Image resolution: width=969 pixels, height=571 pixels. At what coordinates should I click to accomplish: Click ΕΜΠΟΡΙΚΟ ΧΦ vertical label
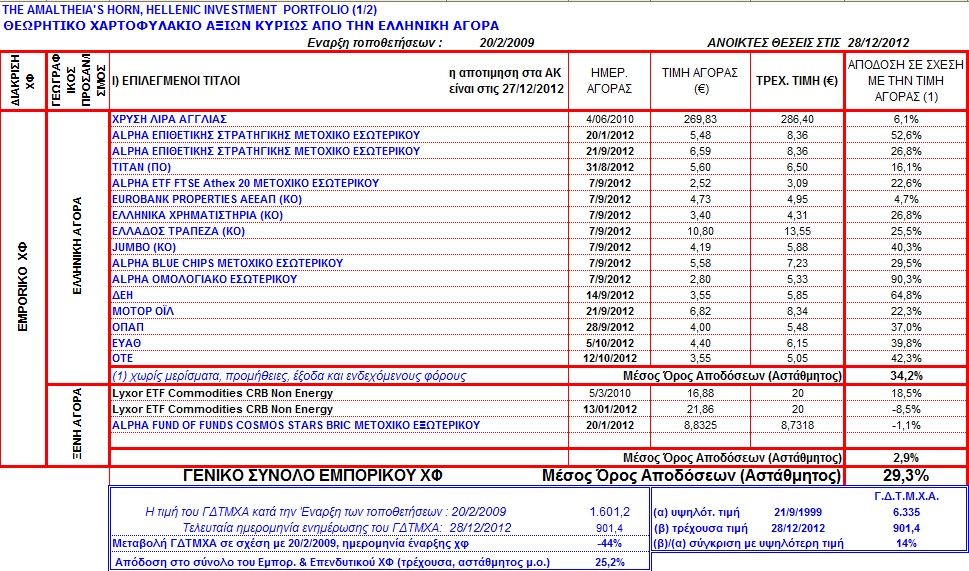pyautogui.click(x=23, y=287)
